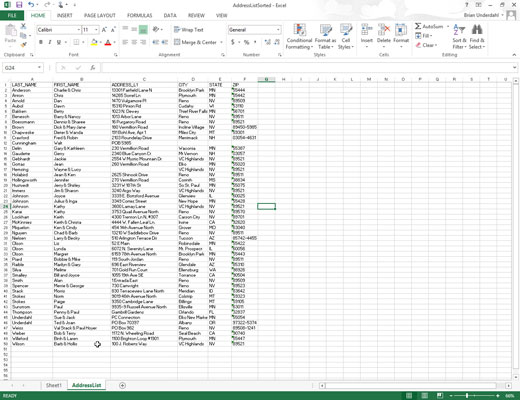
Task: Switch to the PAGE LAYOUT ribbon tab
Action: click(x=100, y=15)
